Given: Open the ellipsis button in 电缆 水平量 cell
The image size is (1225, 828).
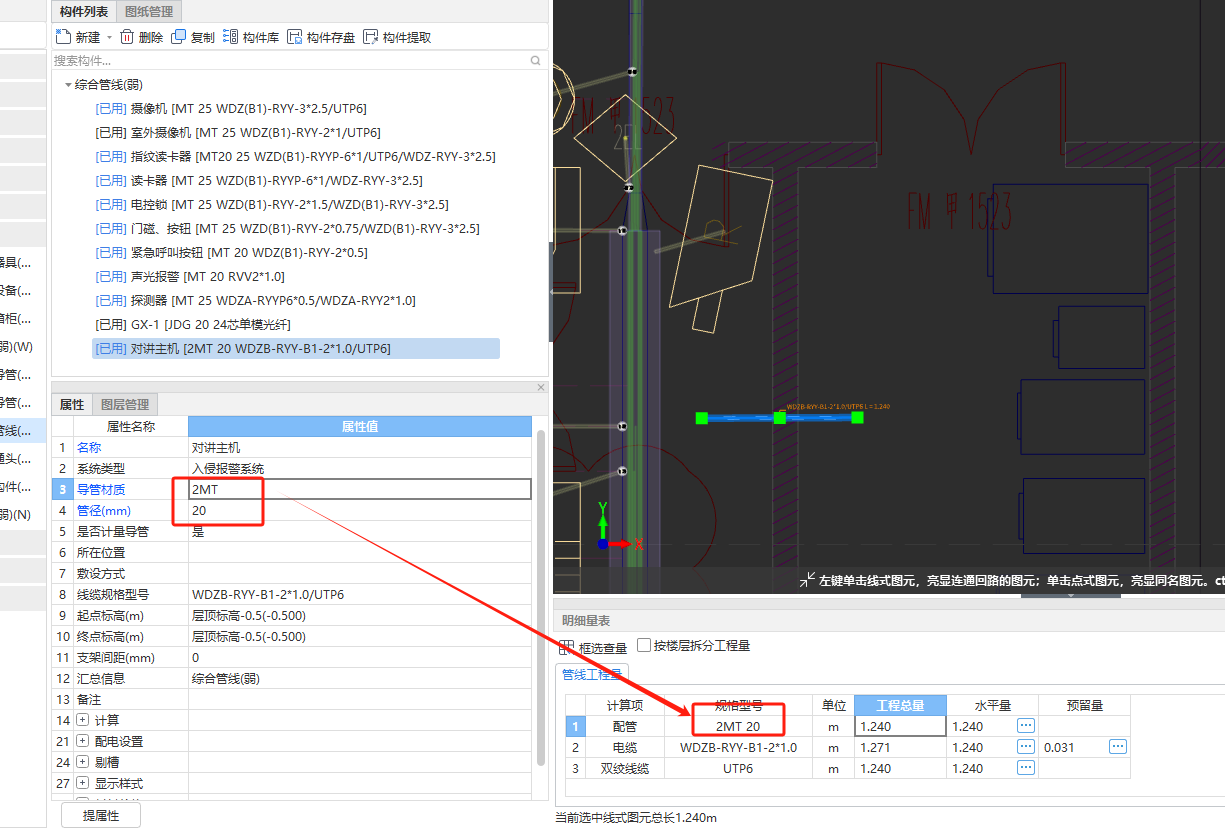Looking at the screenshot, I should (1026, 747).
